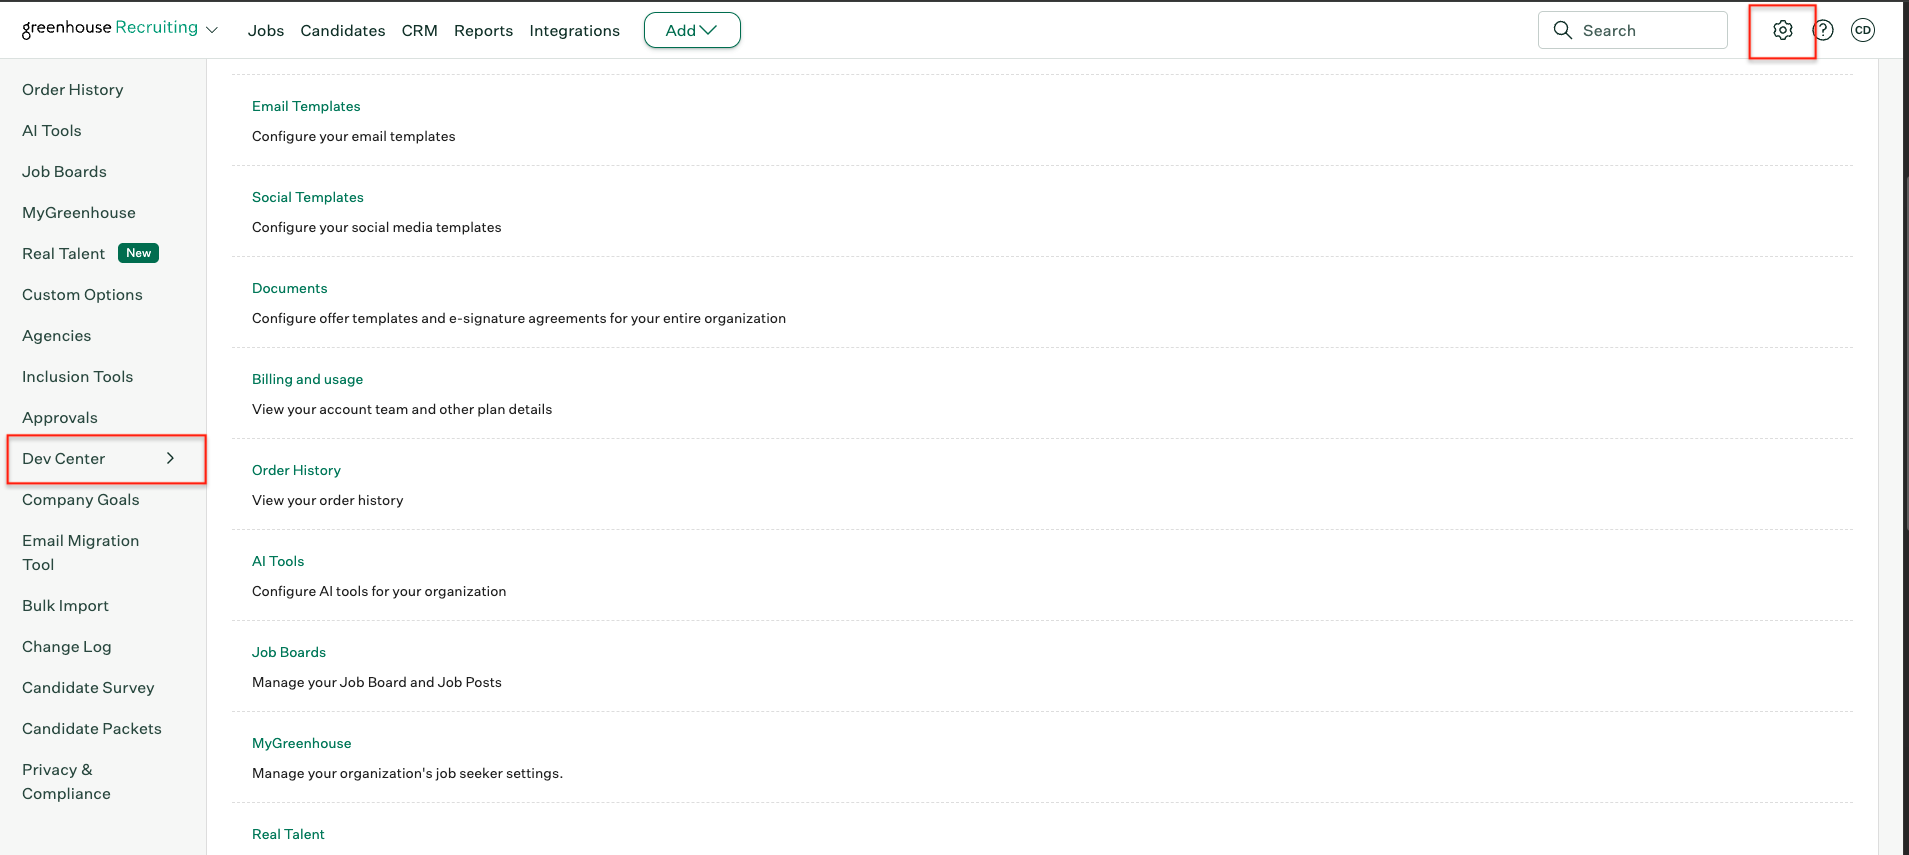Image resolution: width=1909 pixels, height=855 pixels.
Task: Go to Candidates in top navigation
Action: coord(343,31)
